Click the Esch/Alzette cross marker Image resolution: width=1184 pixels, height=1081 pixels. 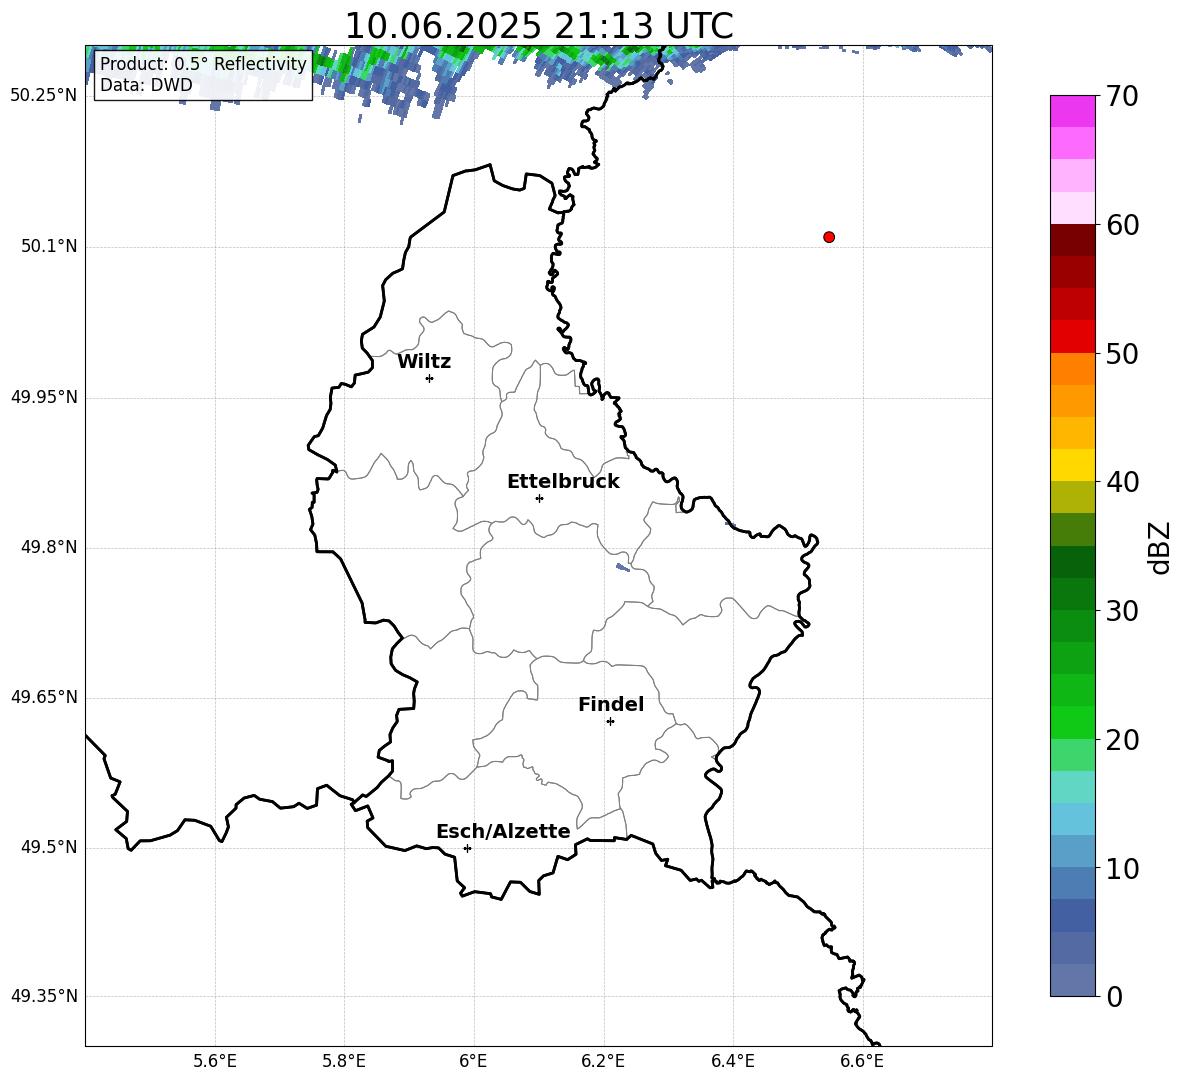(x=467, y=848)
